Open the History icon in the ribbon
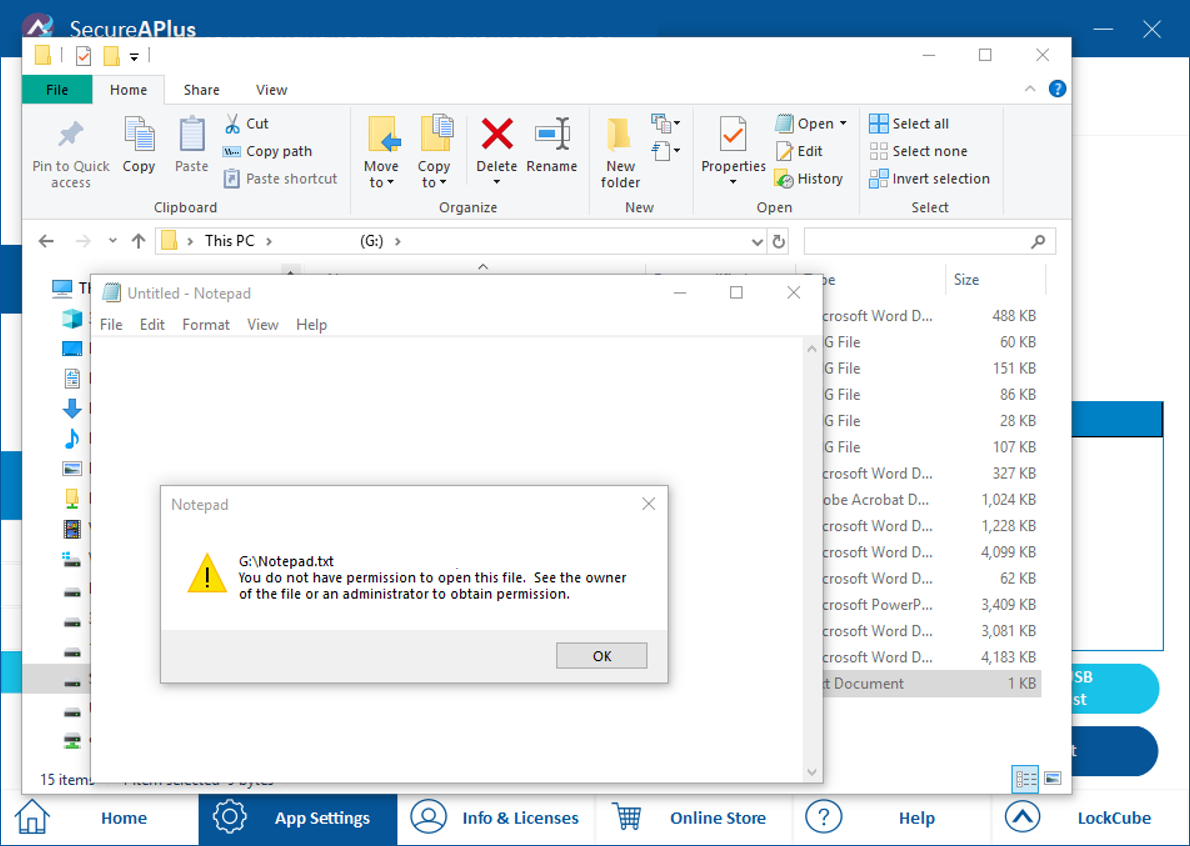The image size is (1190, 846). (784, 179)
